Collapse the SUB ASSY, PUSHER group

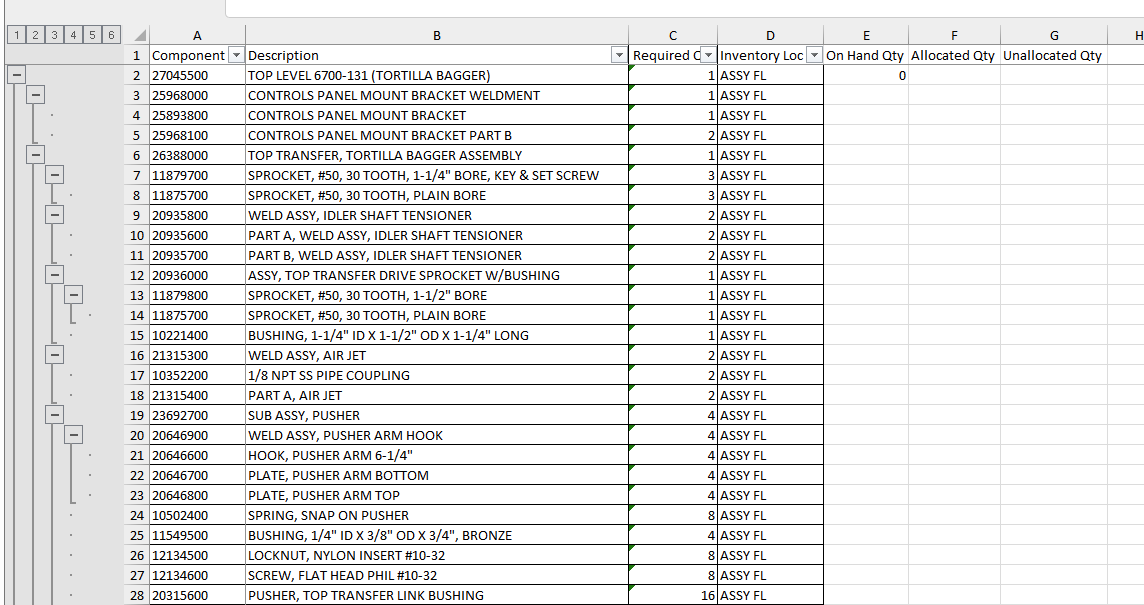click(x=54, y=415)
